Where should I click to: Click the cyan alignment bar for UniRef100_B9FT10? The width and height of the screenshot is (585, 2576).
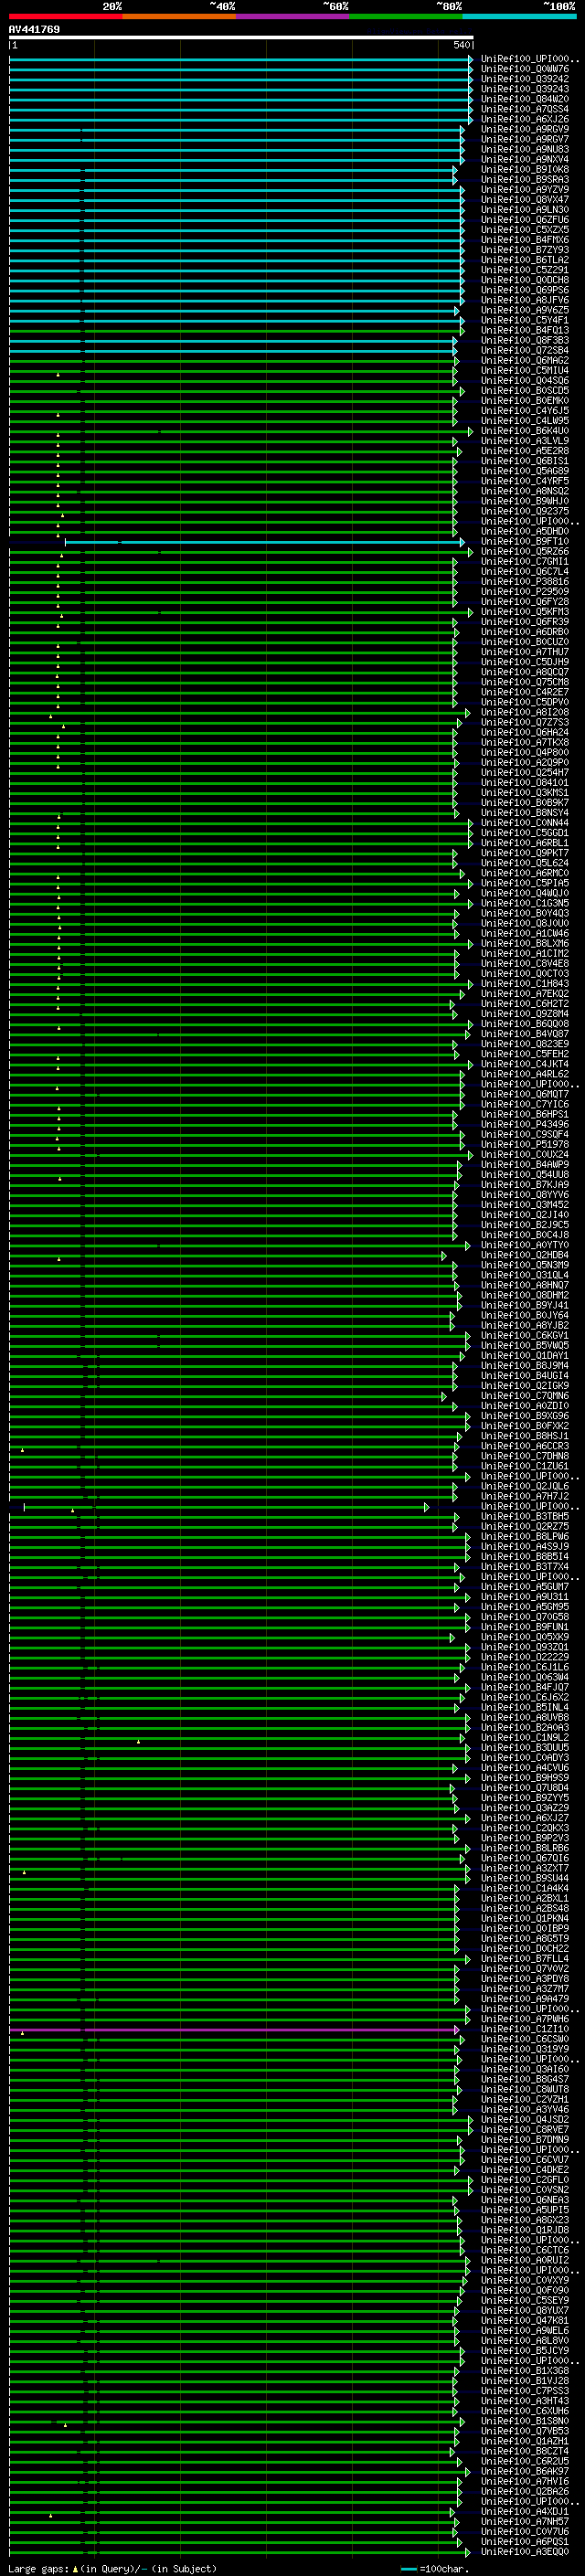(264, 542)
